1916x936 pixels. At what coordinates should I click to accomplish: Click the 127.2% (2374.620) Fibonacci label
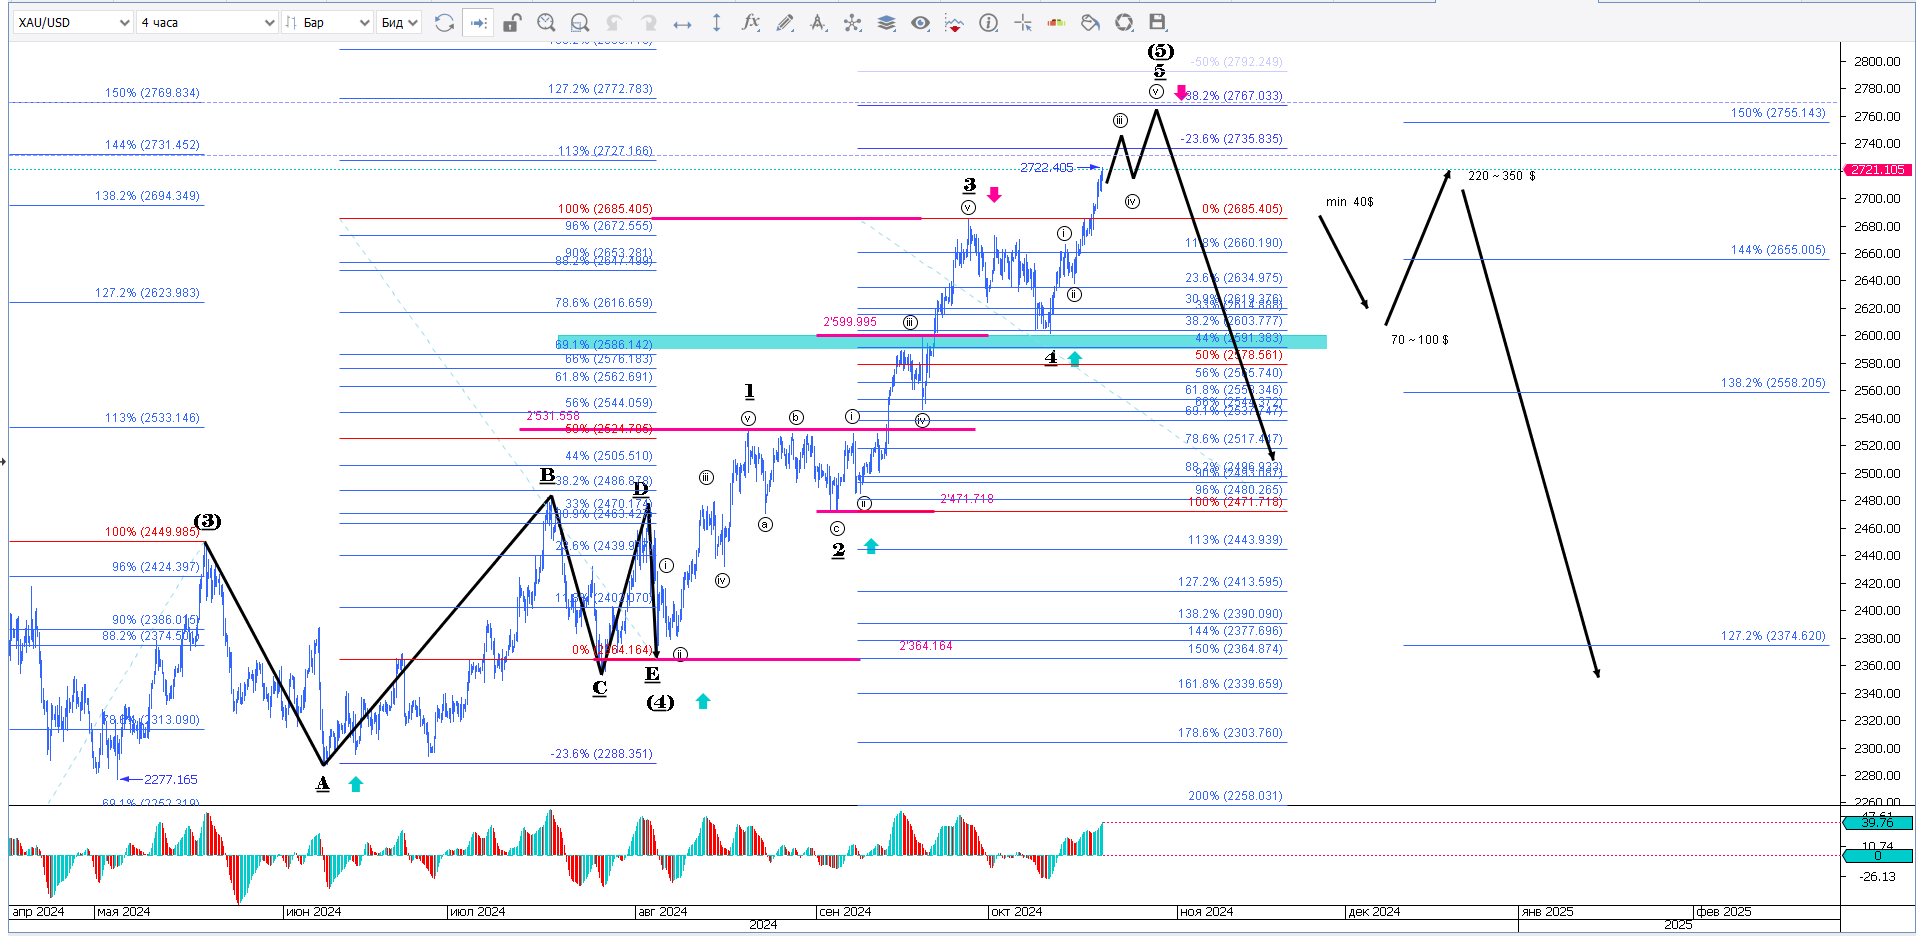tap(1773, 636)
